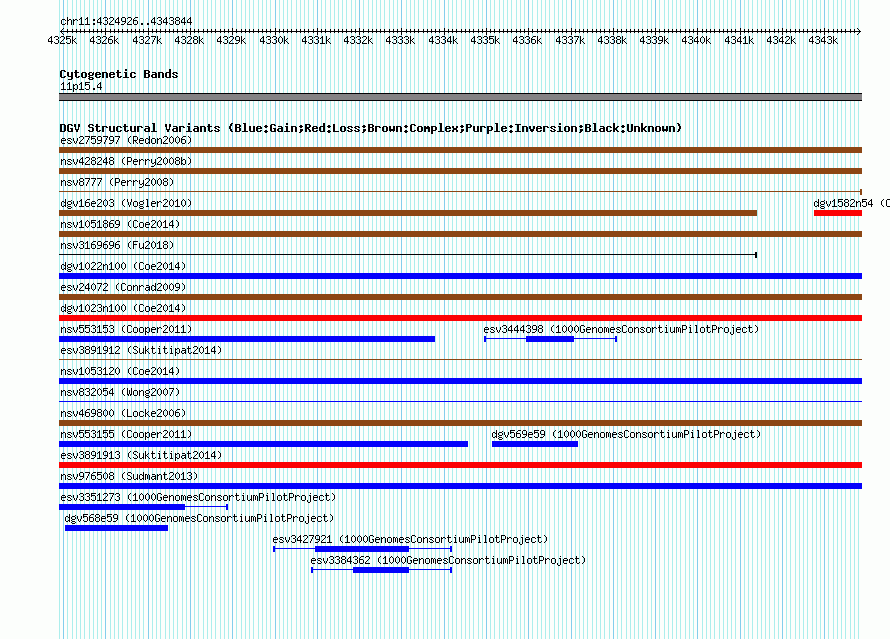
Task: Click the esv3444398 (1000GenomesConsortiumPilotProject) label
Action: (x=621, y=329)
